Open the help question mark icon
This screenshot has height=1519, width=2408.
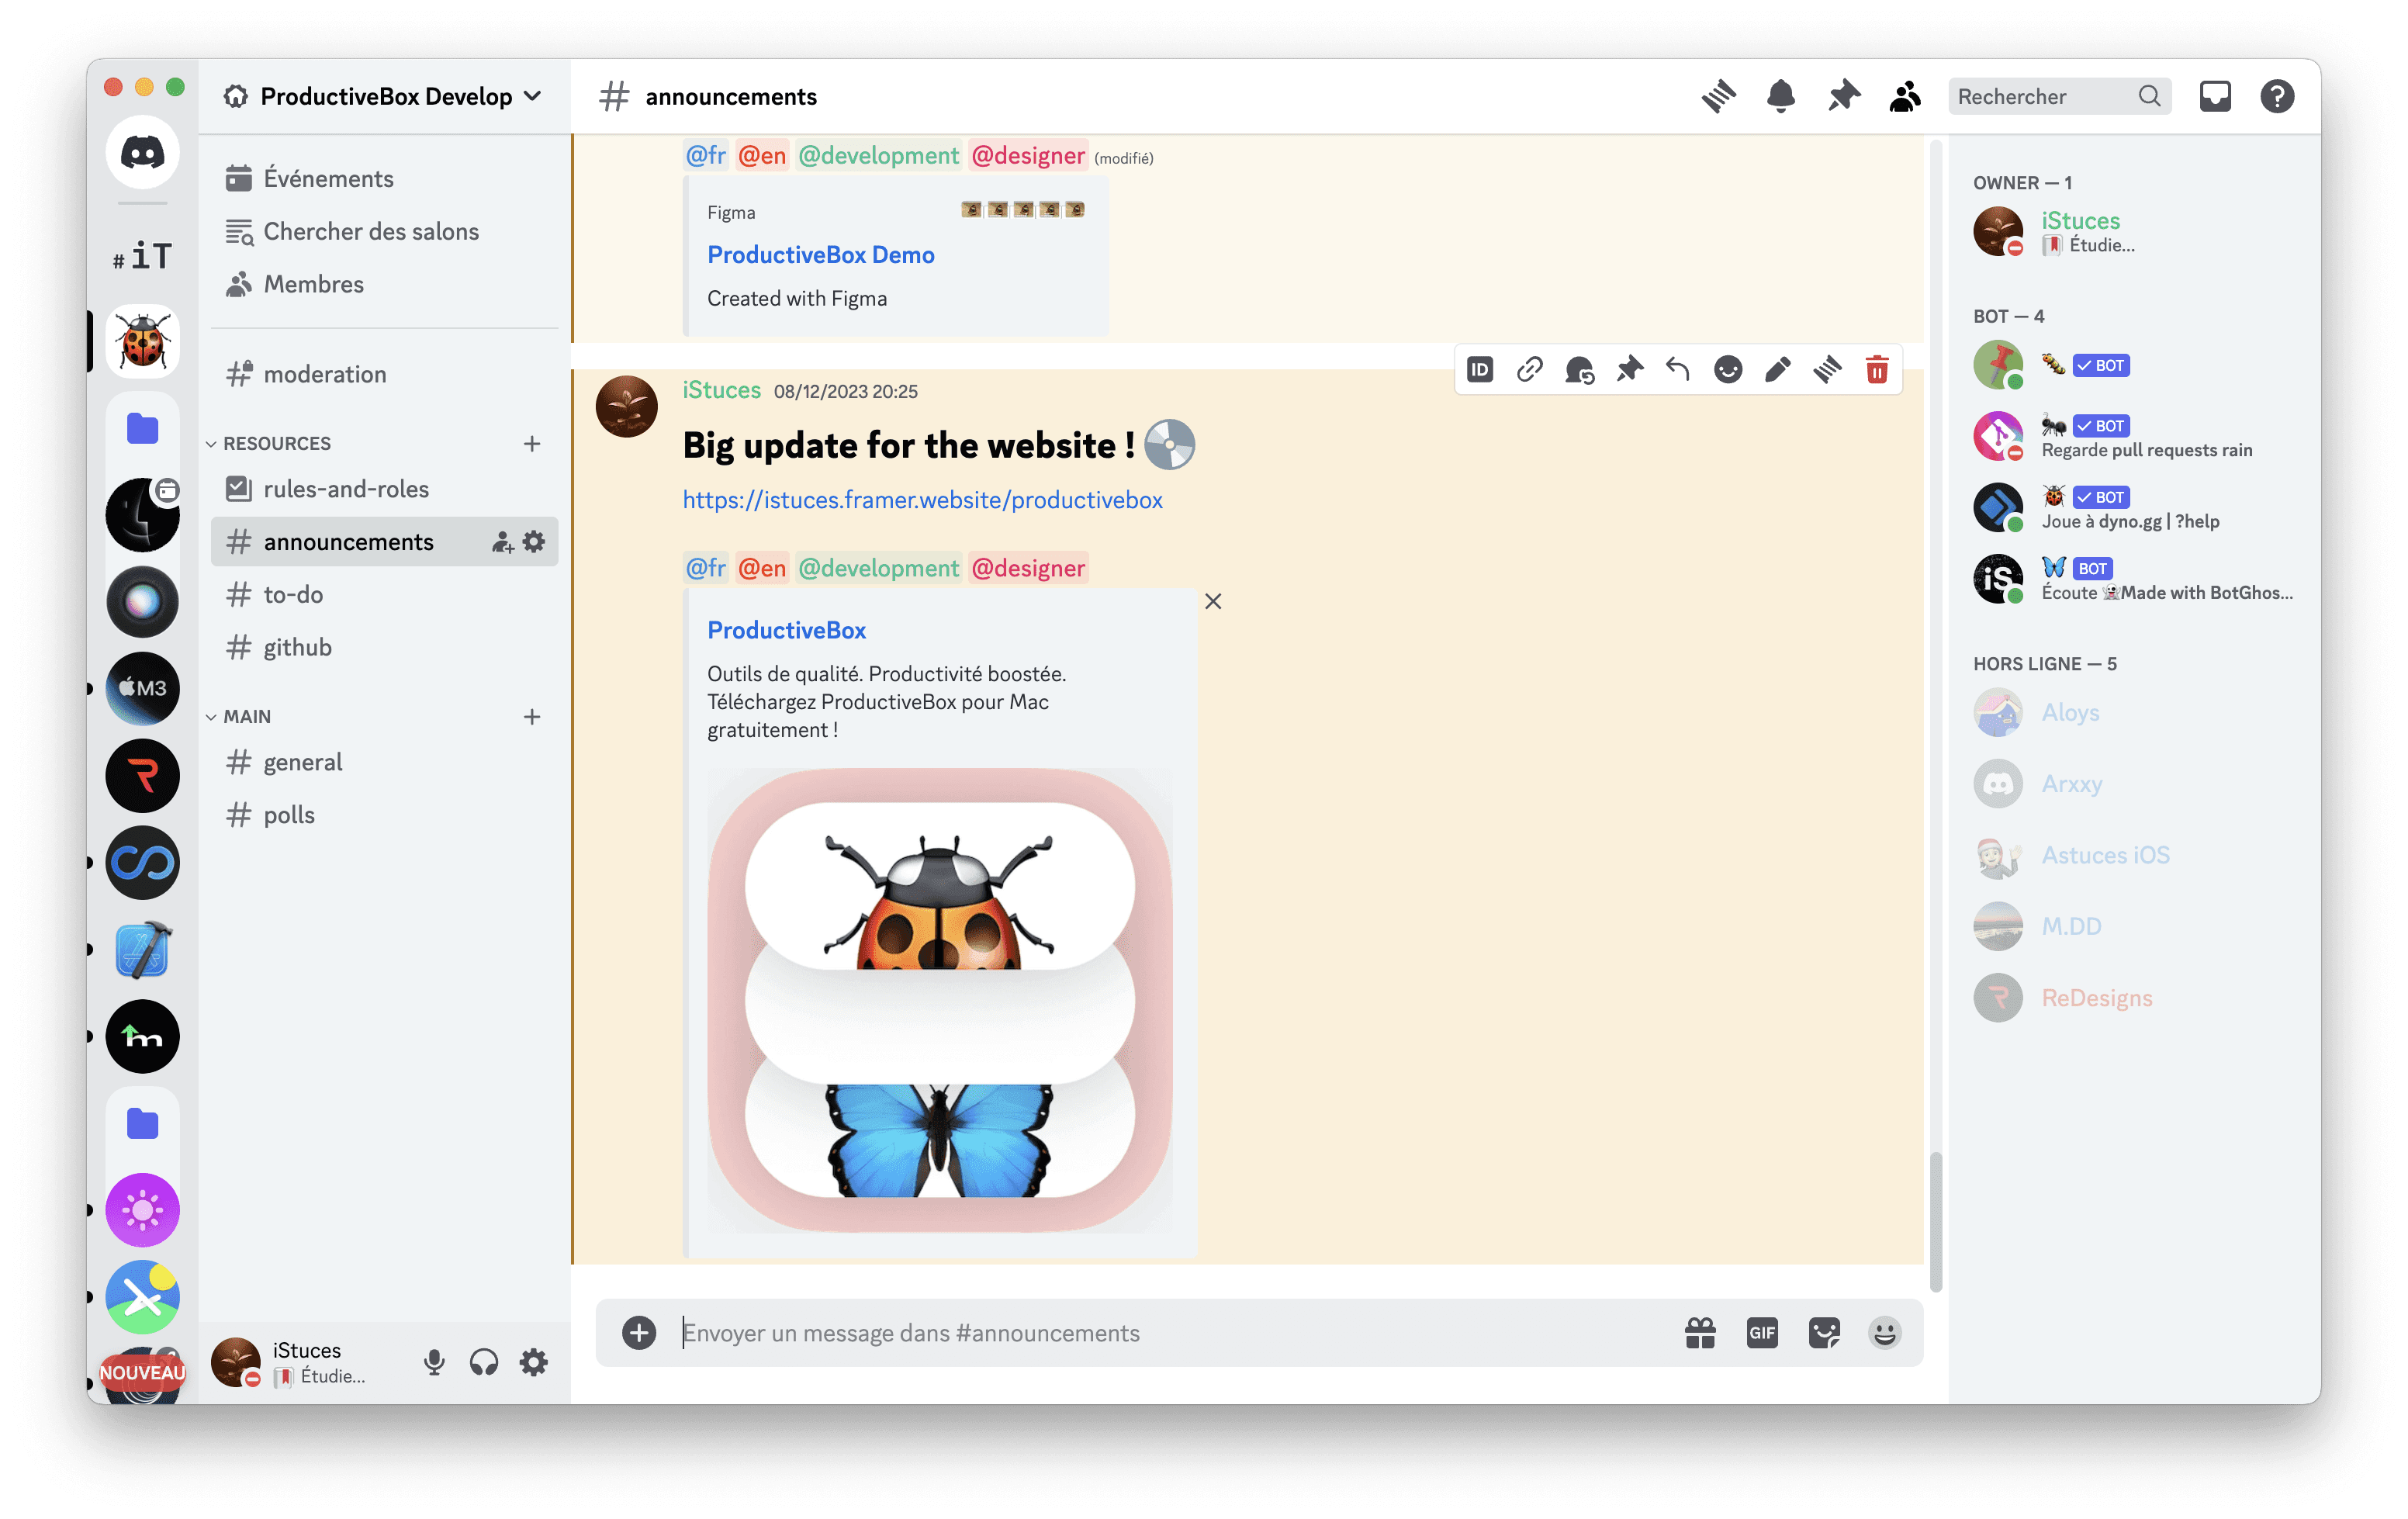click(2277, 97)
